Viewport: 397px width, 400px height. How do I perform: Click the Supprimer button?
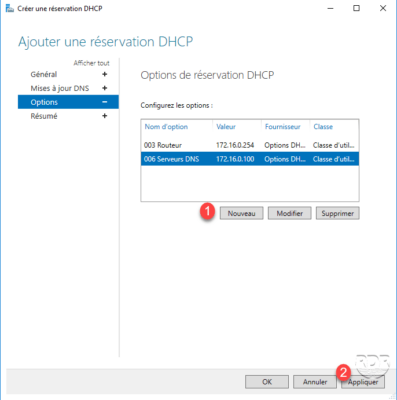click(337, 213)
